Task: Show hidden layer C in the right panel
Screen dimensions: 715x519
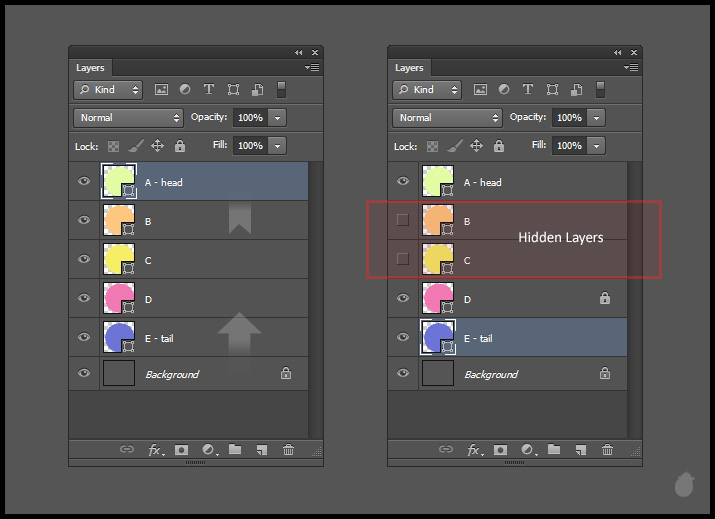Action: click(403, 259)
